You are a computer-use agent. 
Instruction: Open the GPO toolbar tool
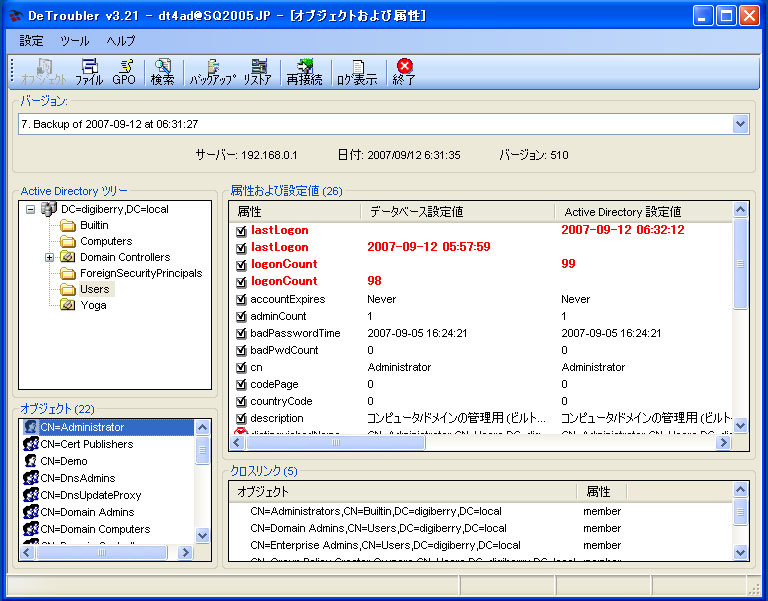(x=124, y=72)
